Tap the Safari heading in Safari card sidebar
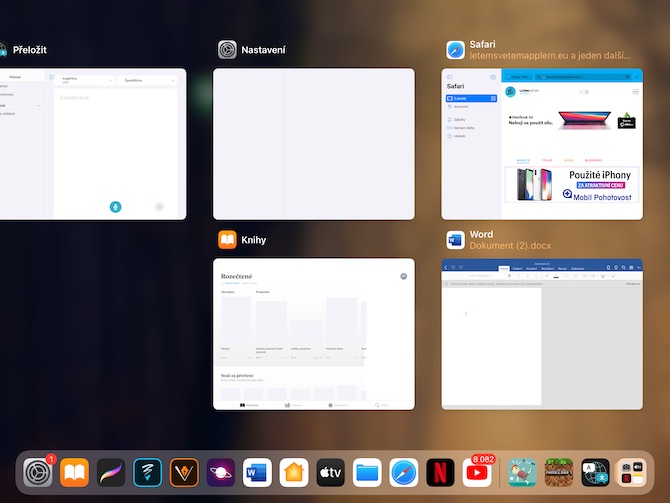The height and width of the screenshot is (503, 670). [455, 86]
